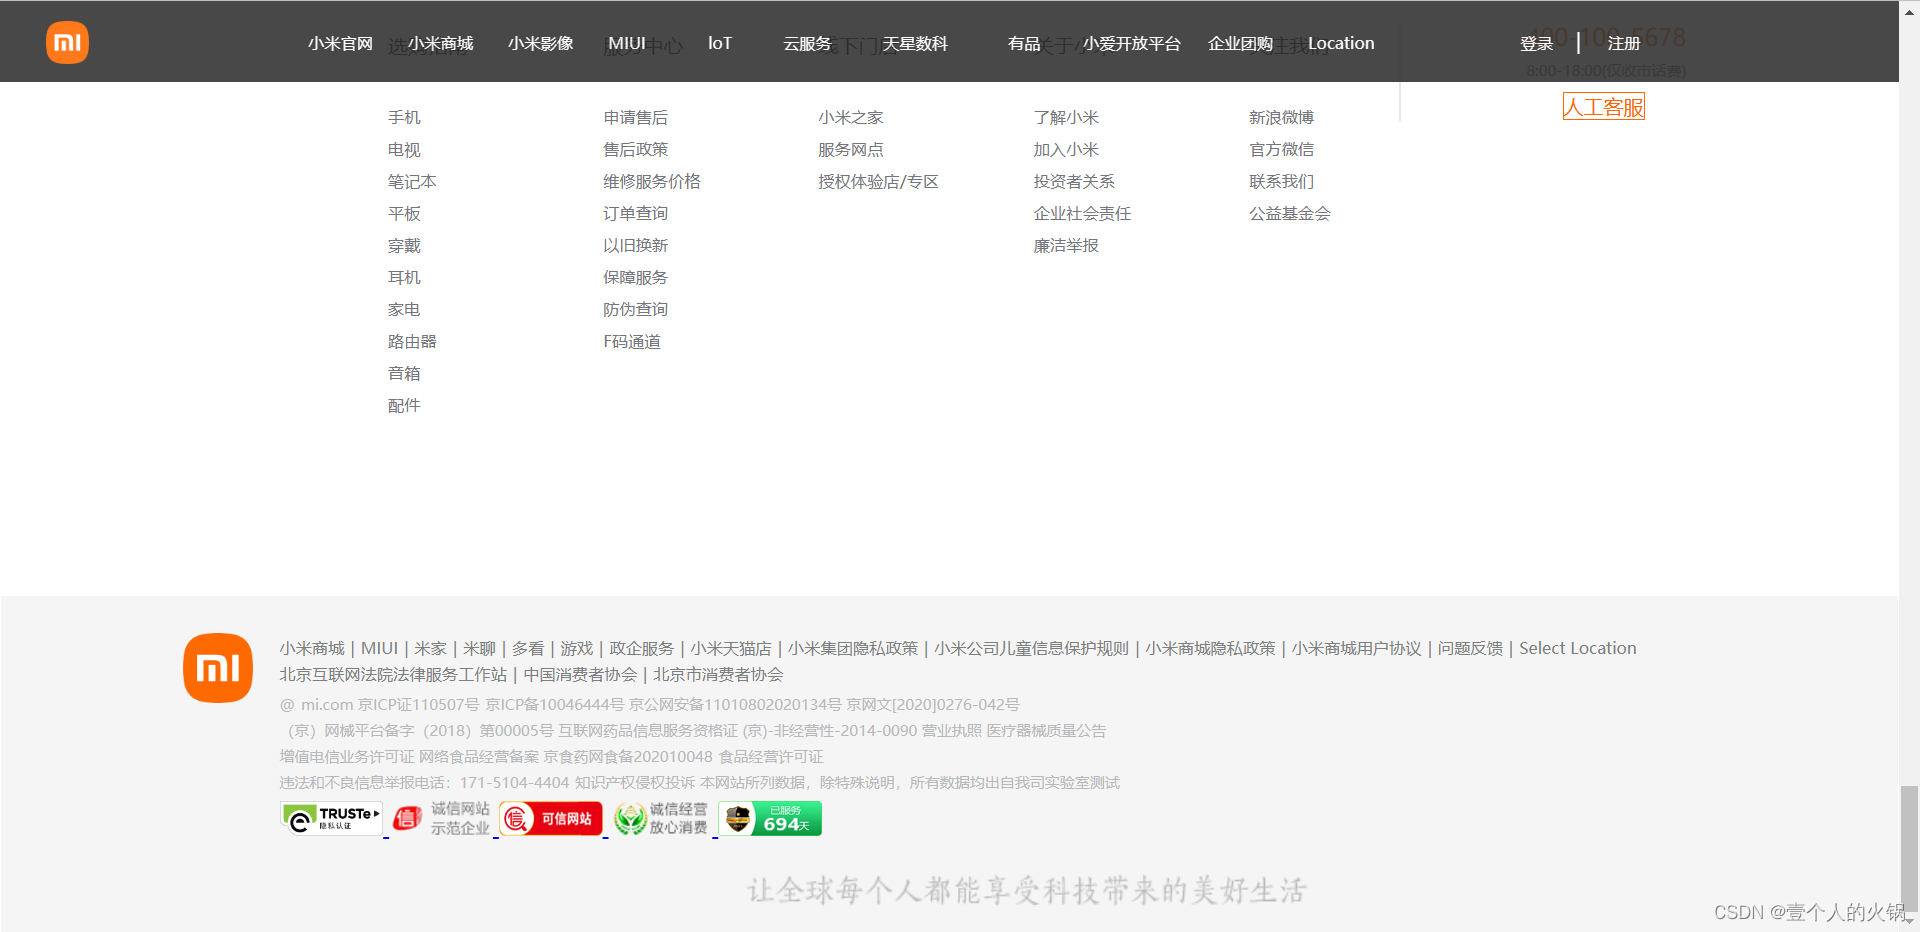Image resolution: width=1920 pixels, height=932 pixels.
Task: Open the 官方微信 link
Action: [x=1282, y=150]
